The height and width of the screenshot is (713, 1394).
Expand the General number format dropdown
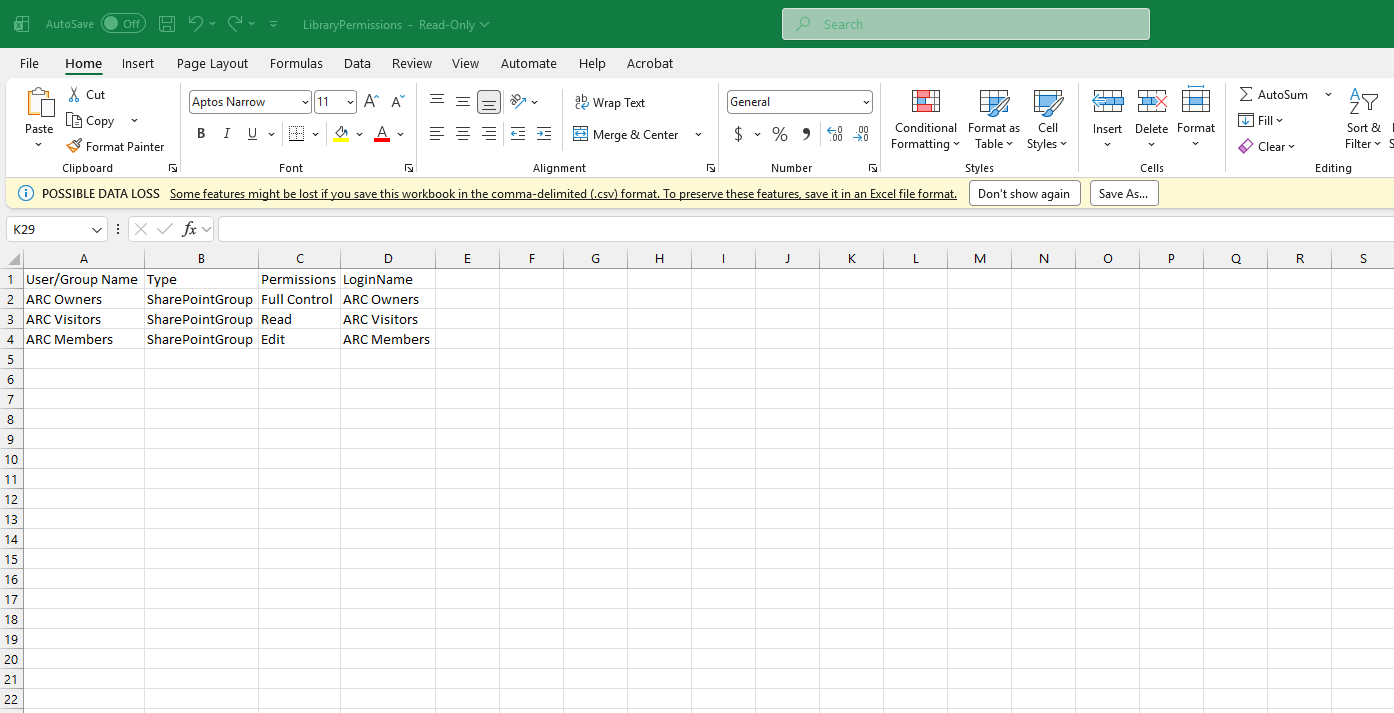click(866, 102)
